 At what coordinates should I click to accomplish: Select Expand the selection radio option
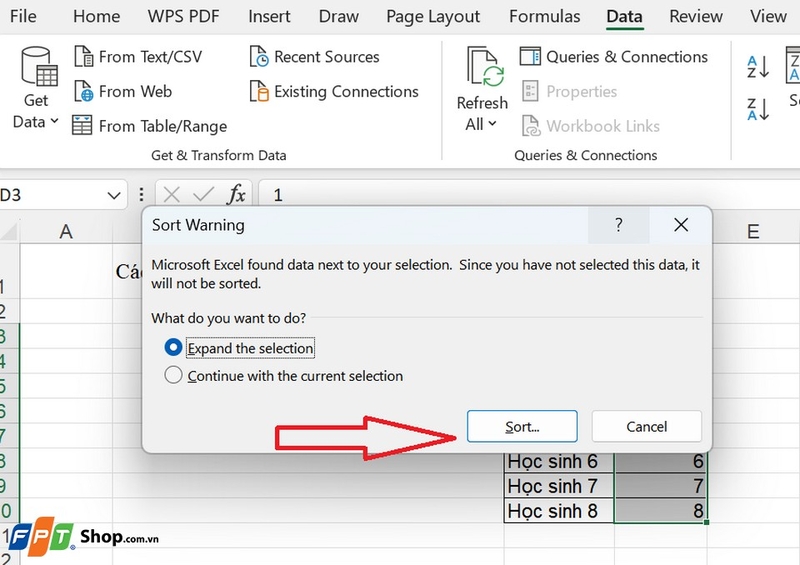point(173,348)
